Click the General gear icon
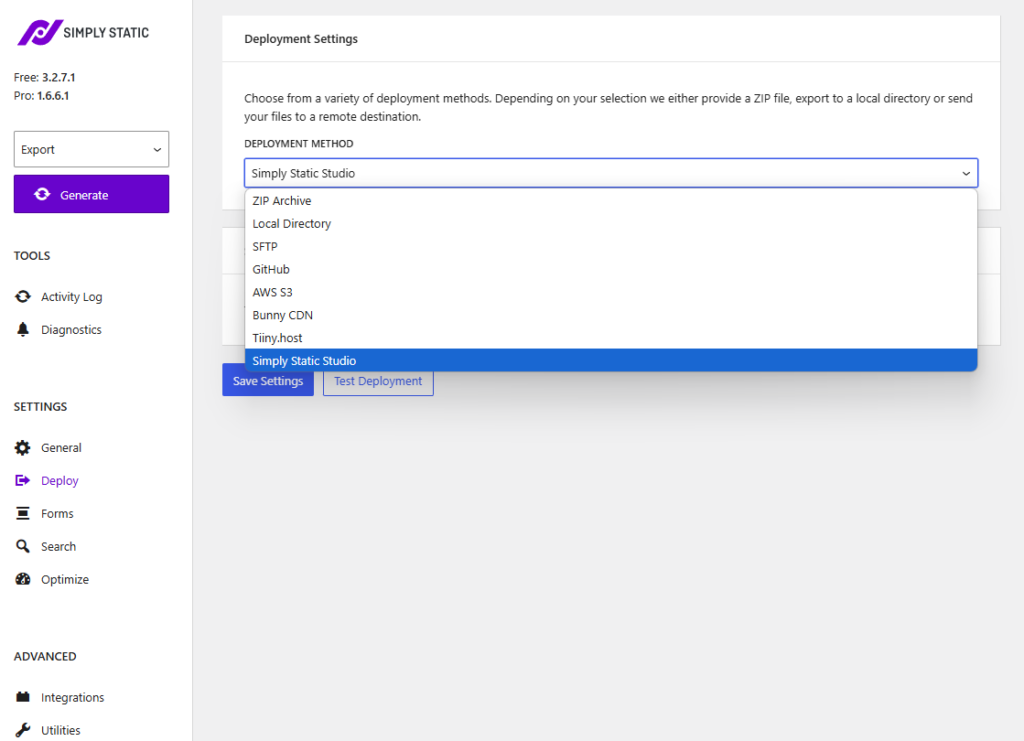 (23, 447)
